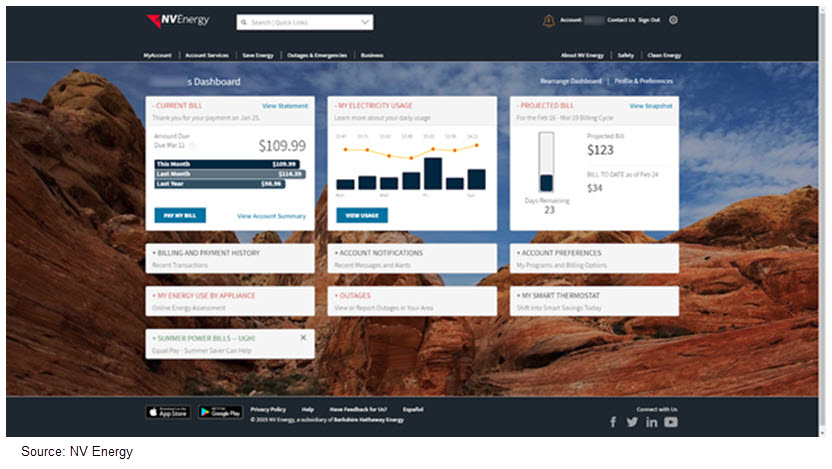Click Rearrange Dashboard link
The height and width of the screenshot is (469, 832).
click(x=571, y=81)
